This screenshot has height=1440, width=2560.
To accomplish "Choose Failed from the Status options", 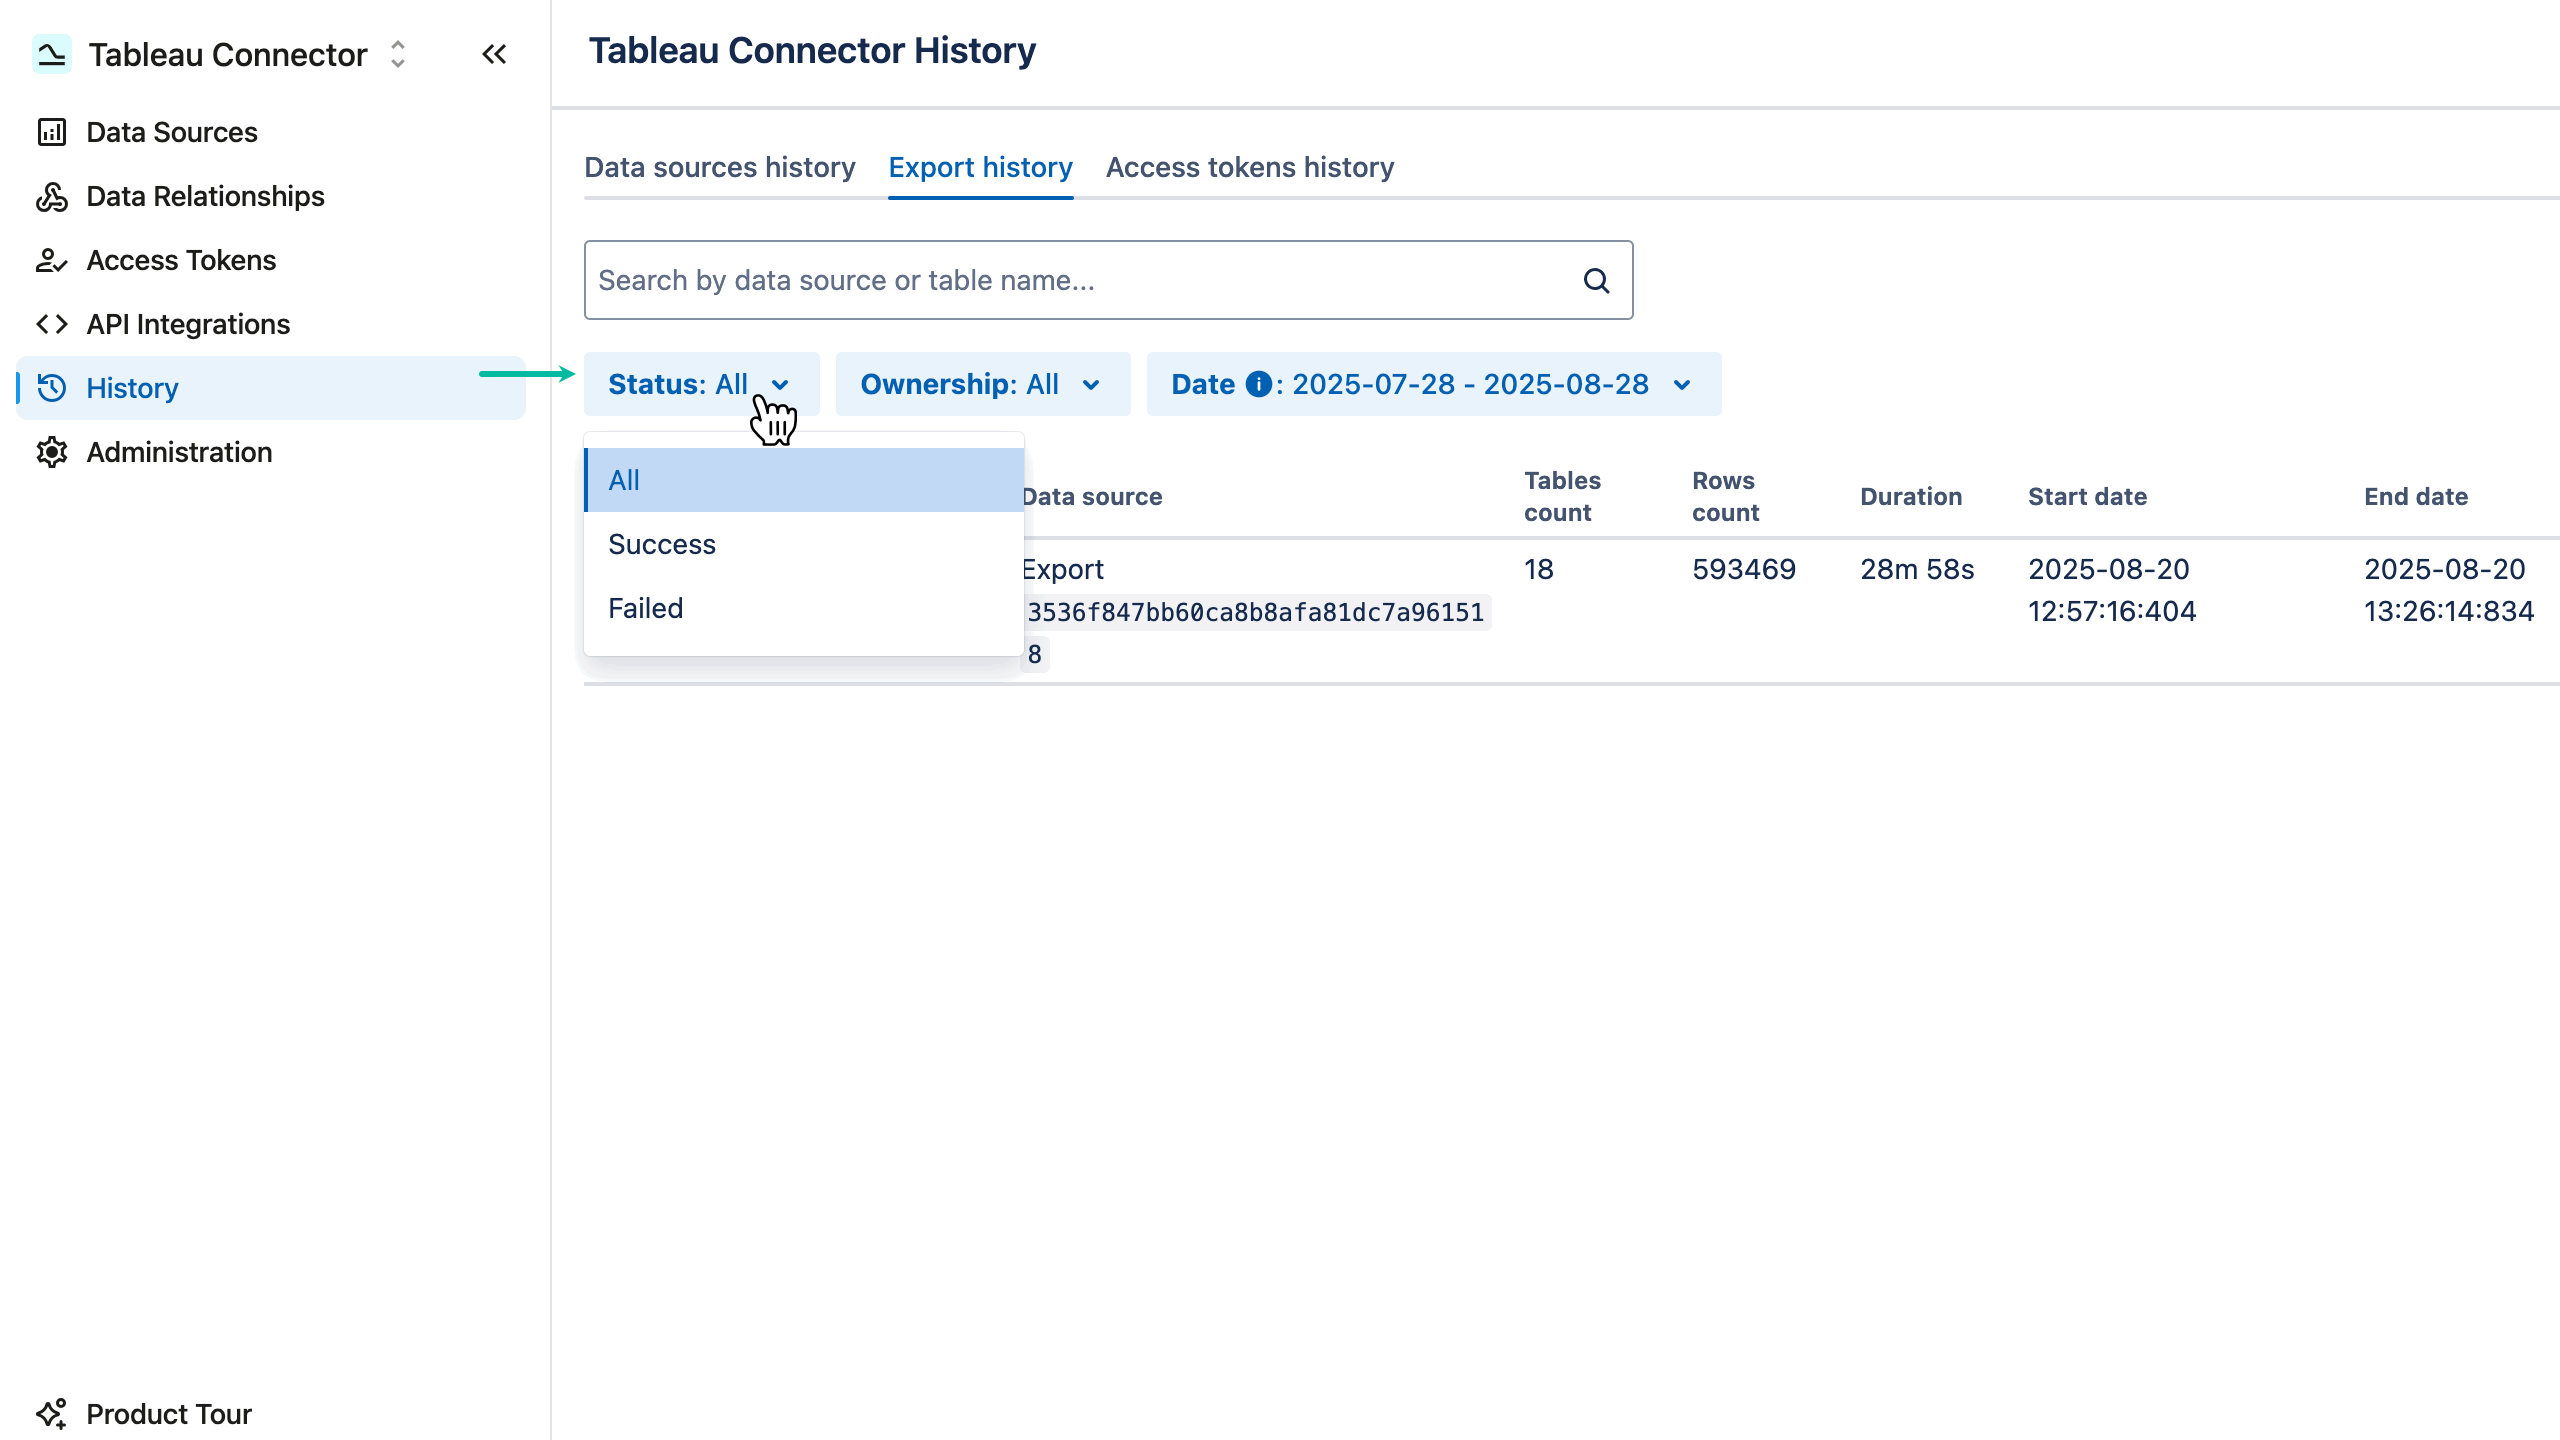I will click(645, 608).
